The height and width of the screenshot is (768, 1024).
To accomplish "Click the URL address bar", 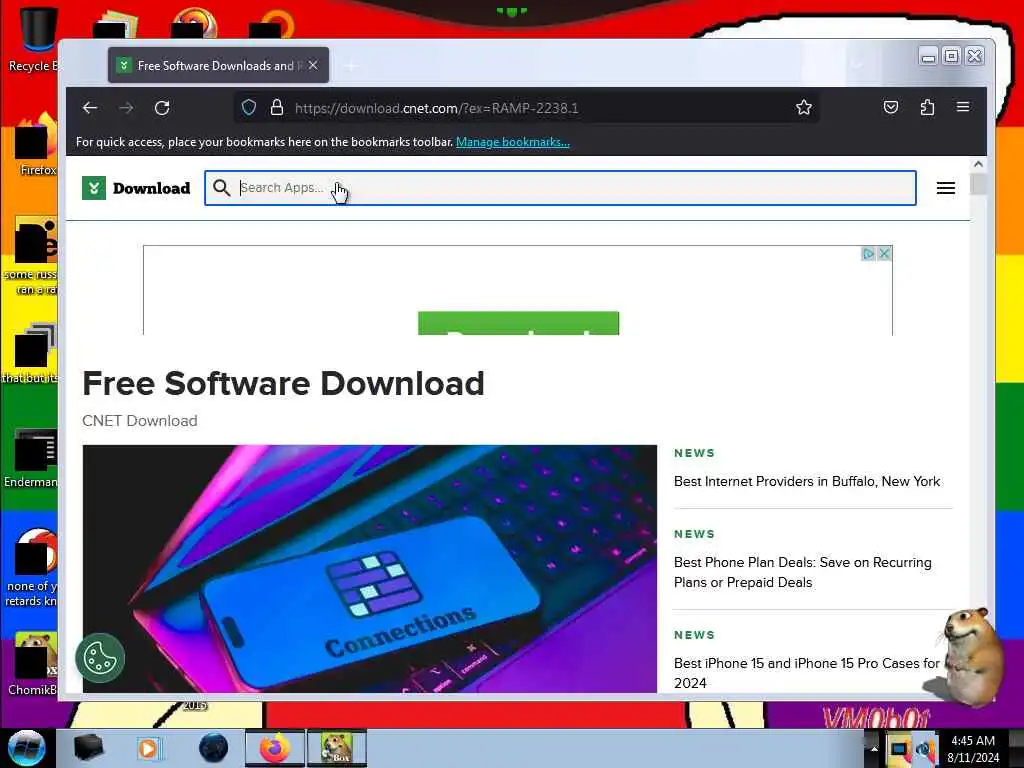I will pyautogui.click(x=526, y=108).
